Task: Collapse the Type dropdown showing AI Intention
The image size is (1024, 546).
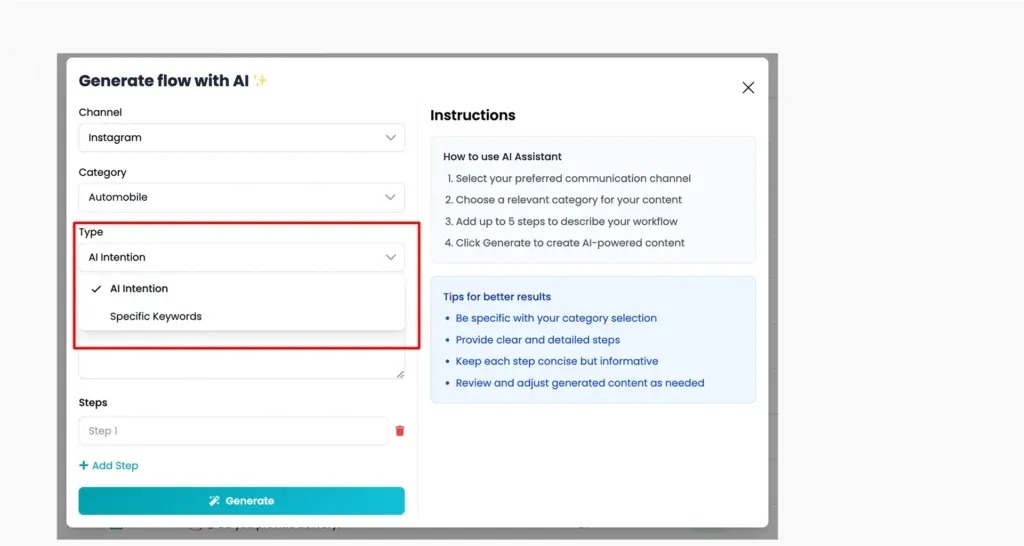Action: click(242, 257)
